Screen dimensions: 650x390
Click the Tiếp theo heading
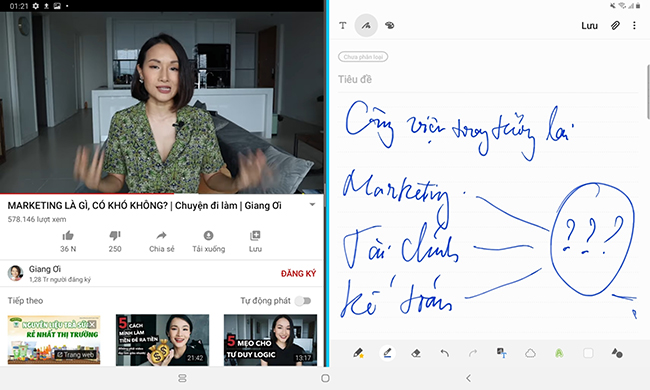25,301
